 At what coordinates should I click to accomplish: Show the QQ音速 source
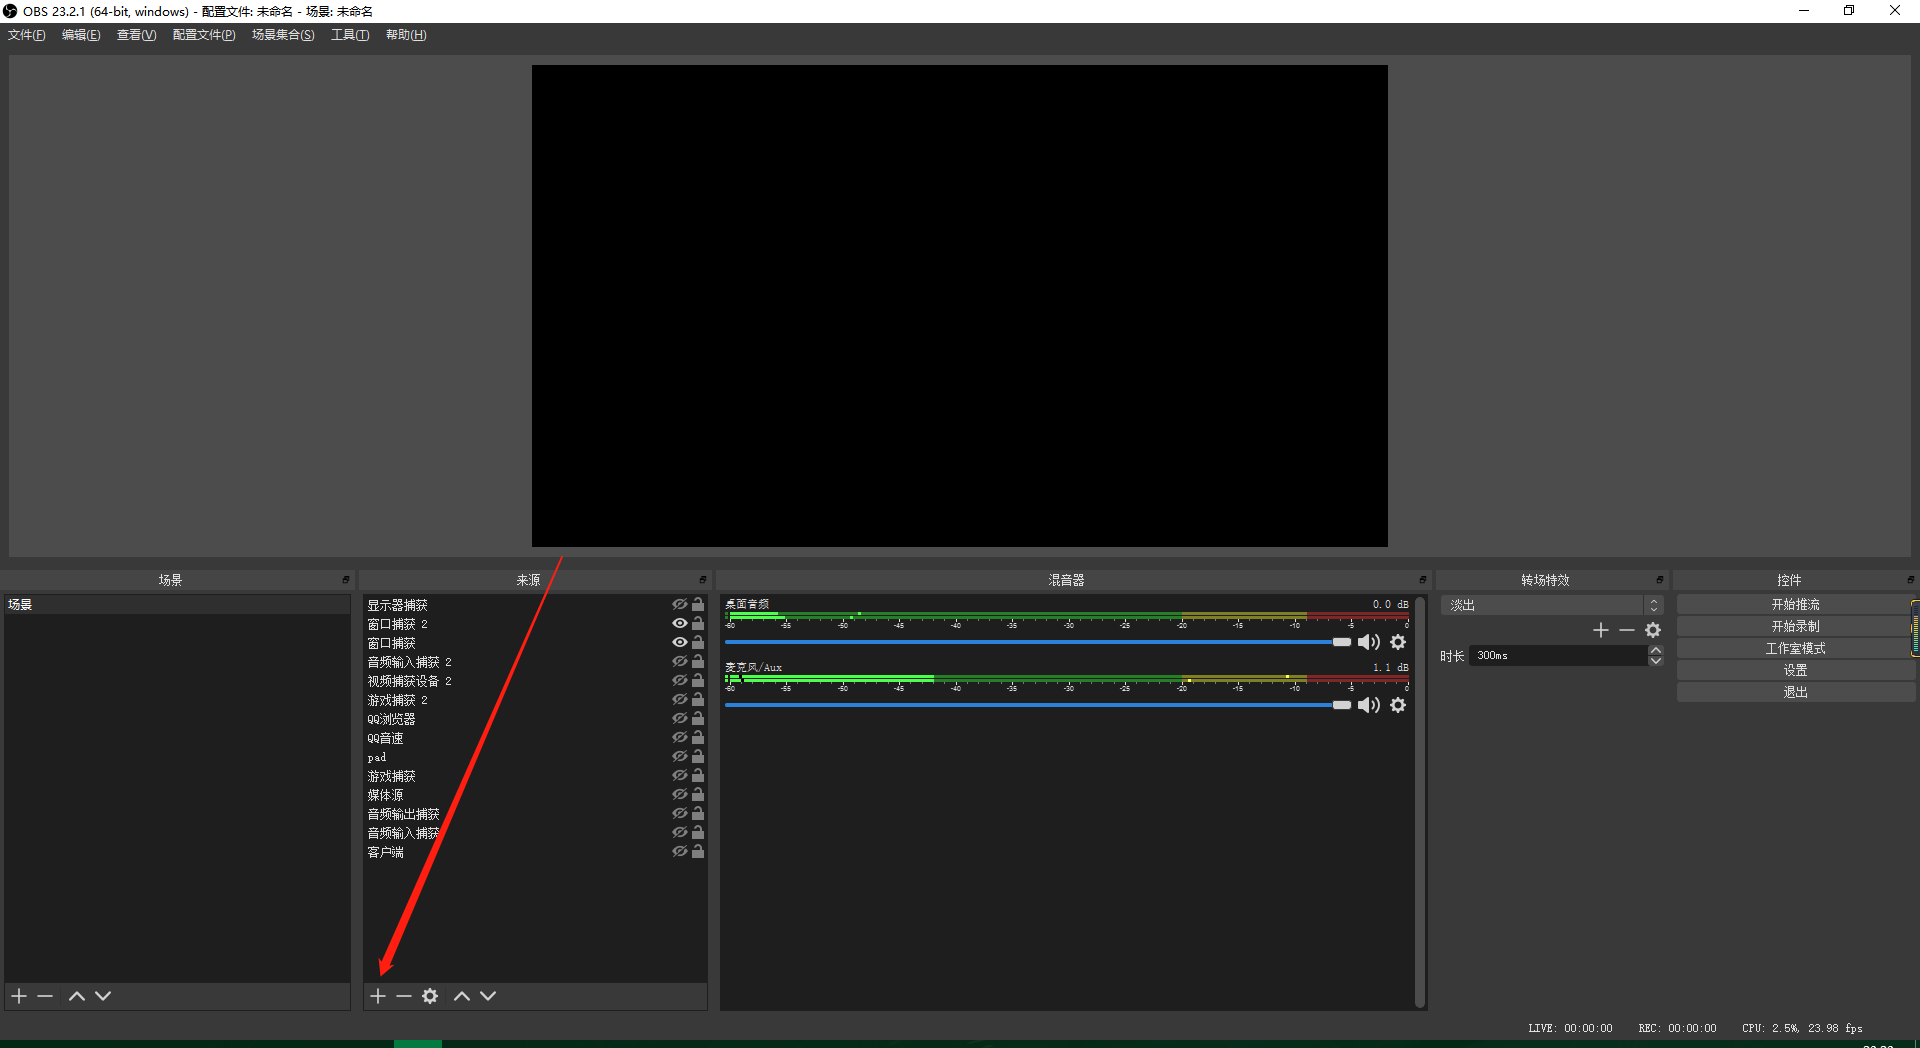point(680,738)
